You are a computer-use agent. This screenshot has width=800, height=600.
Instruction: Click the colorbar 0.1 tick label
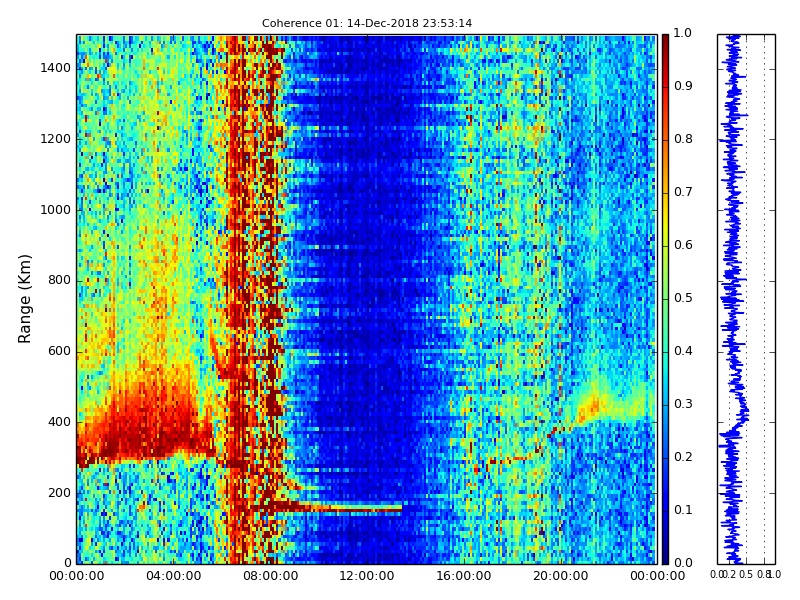click(x=683, y=510)
